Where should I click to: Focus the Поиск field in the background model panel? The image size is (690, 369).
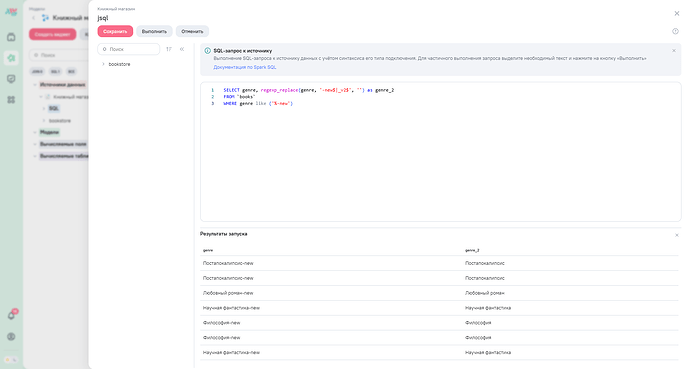pos(59,55)
